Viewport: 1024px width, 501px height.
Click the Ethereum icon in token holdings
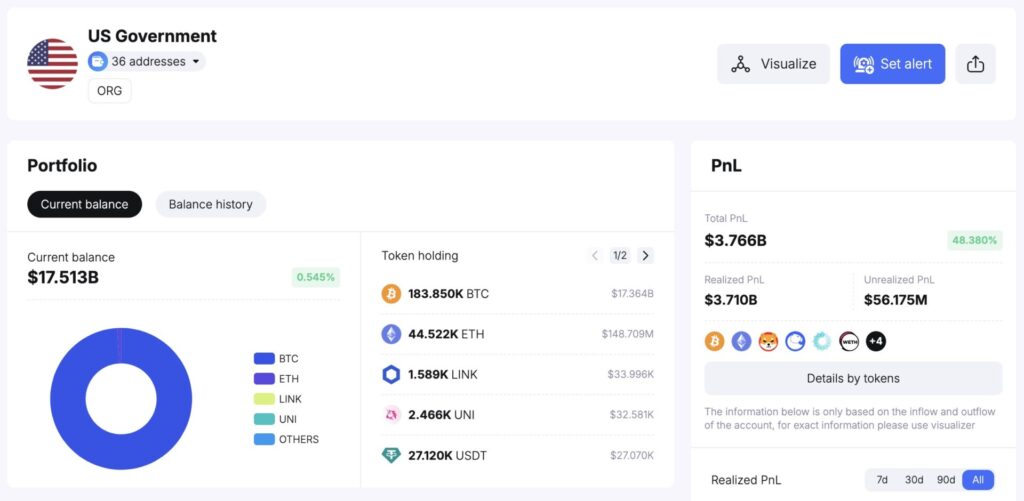pyautogui.click(x=391, y=334)
